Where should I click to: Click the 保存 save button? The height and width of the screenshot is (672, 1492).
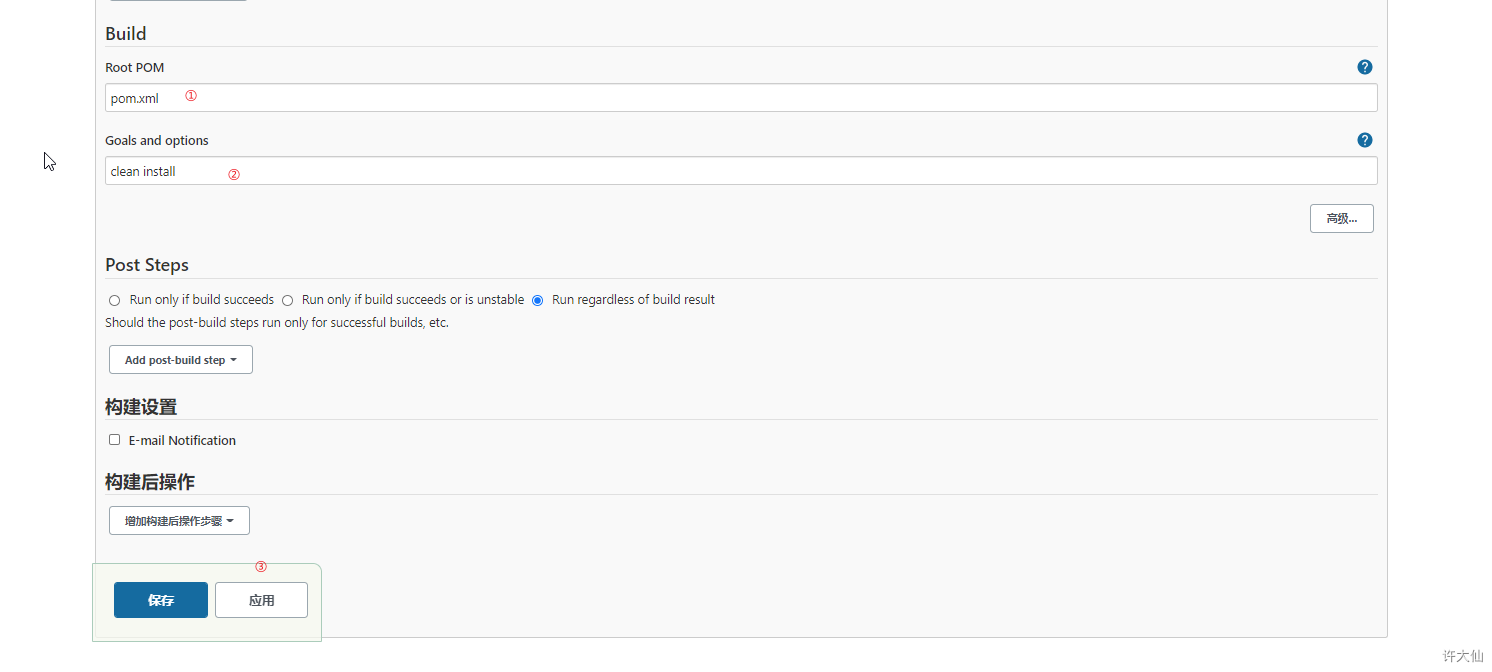[x=161, y=600]
